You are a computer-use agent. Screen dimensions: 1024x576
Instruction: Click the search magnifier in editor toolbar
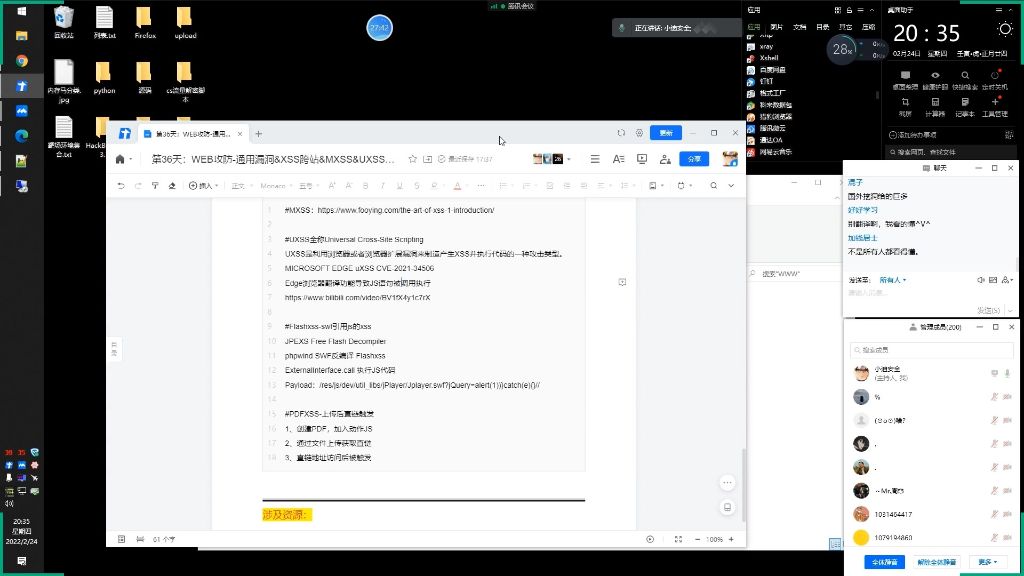[x=714, y=185]
